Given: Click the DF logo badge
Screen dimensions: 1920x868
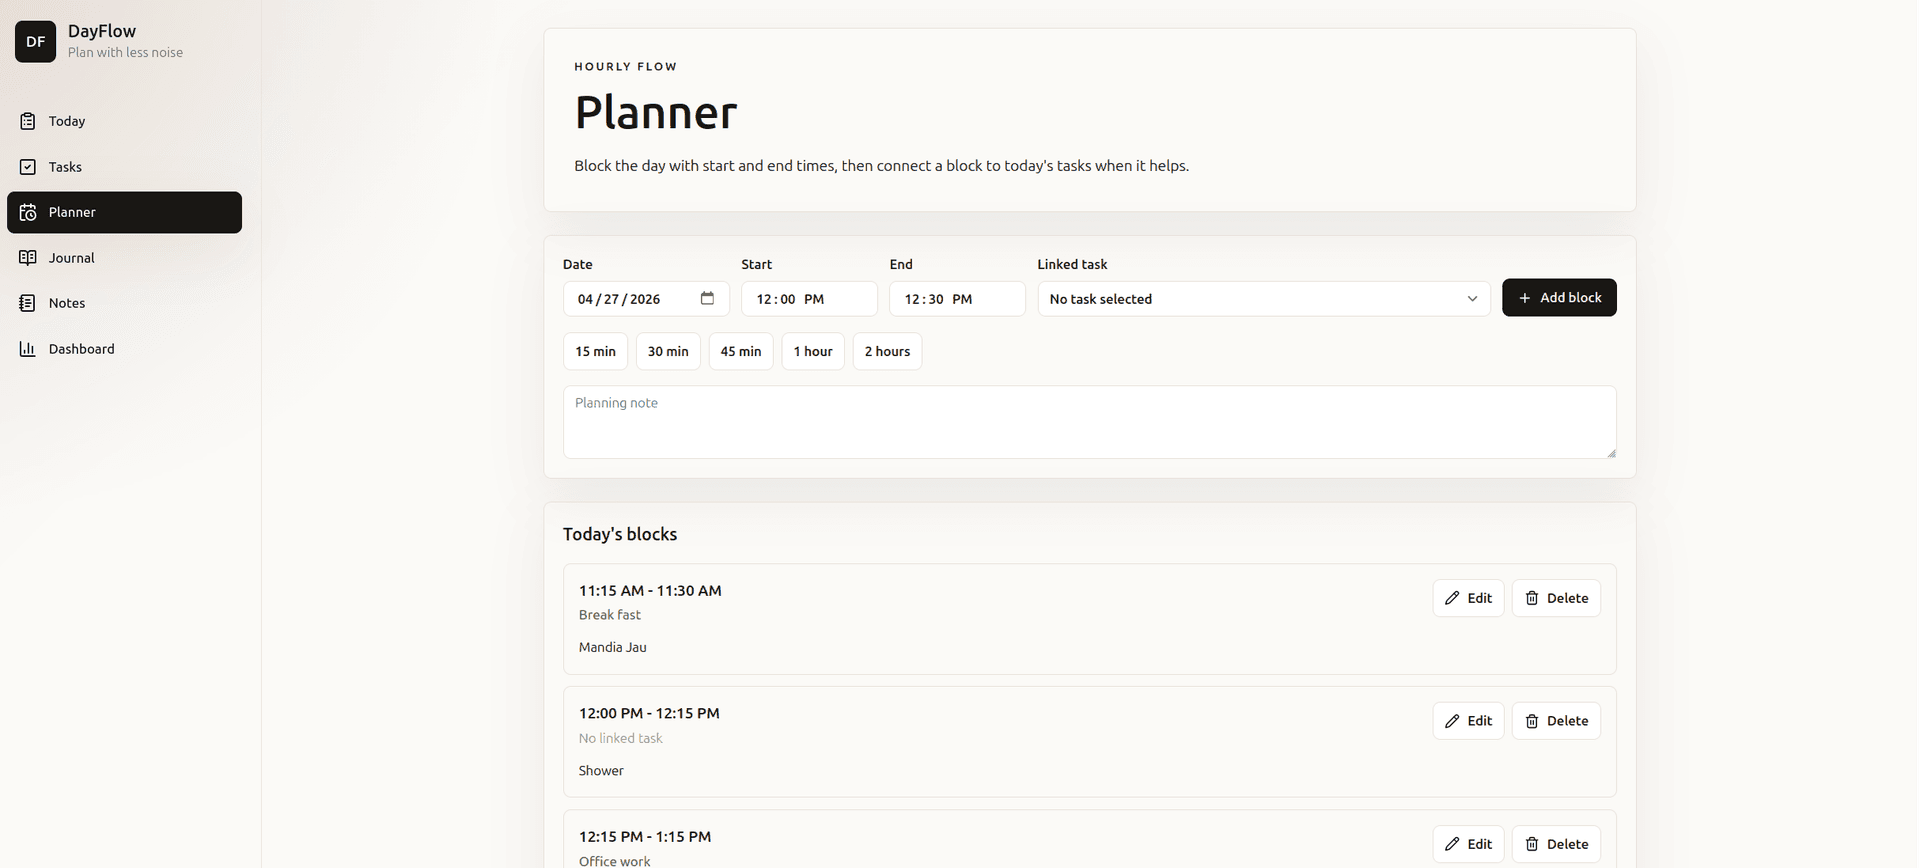Looking at the screenshot, I should pyautogui.click(x=35, y=41).
